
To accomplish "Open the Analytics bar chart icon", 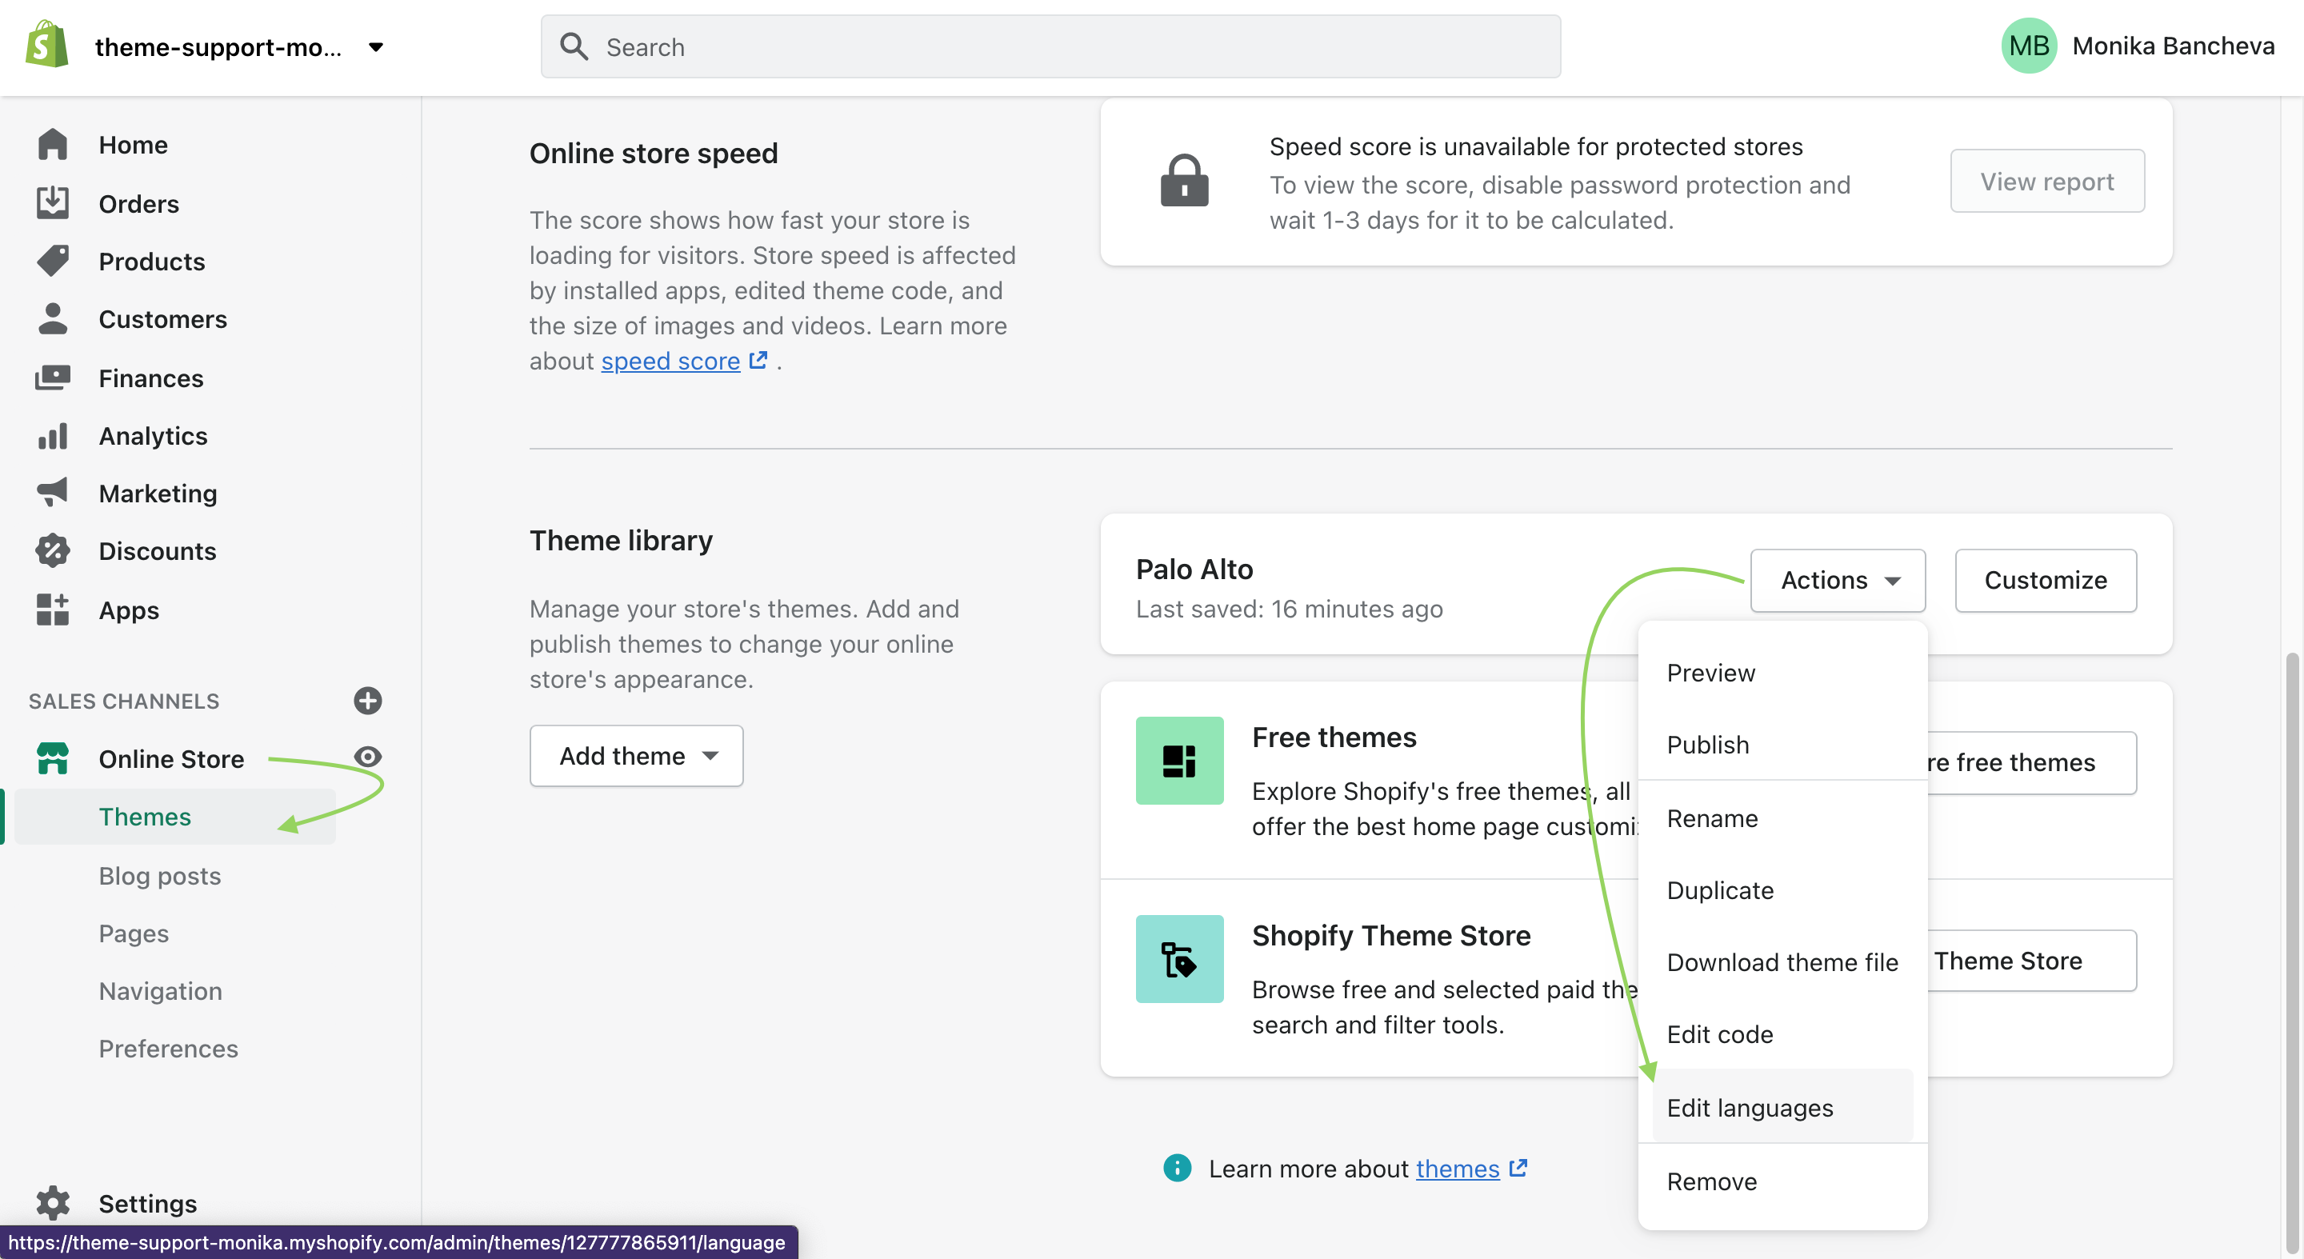I will [x=52, y=436].
